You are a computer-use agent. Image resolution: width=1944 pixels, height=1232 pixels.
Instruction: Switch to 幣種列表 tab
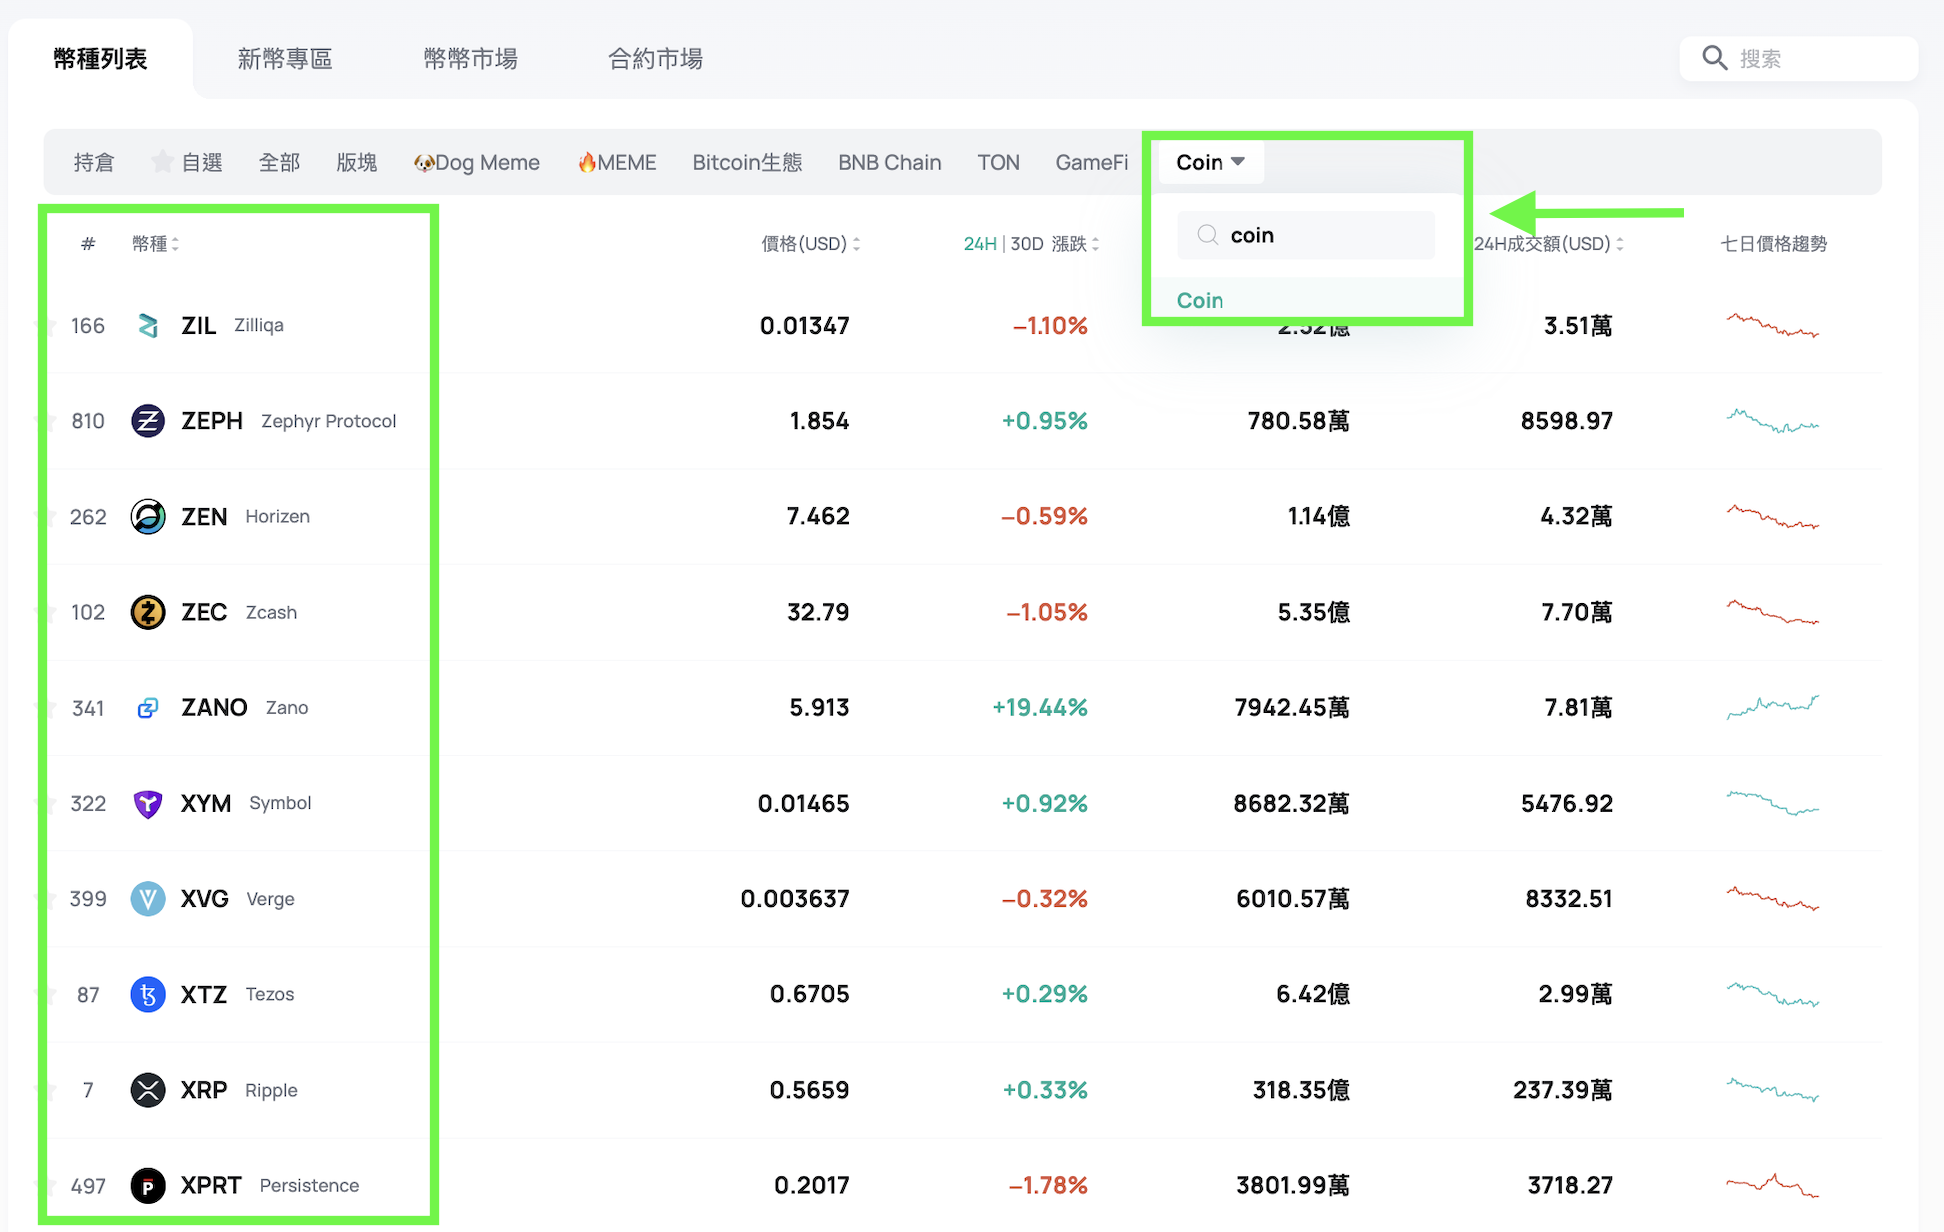point(100,59)
